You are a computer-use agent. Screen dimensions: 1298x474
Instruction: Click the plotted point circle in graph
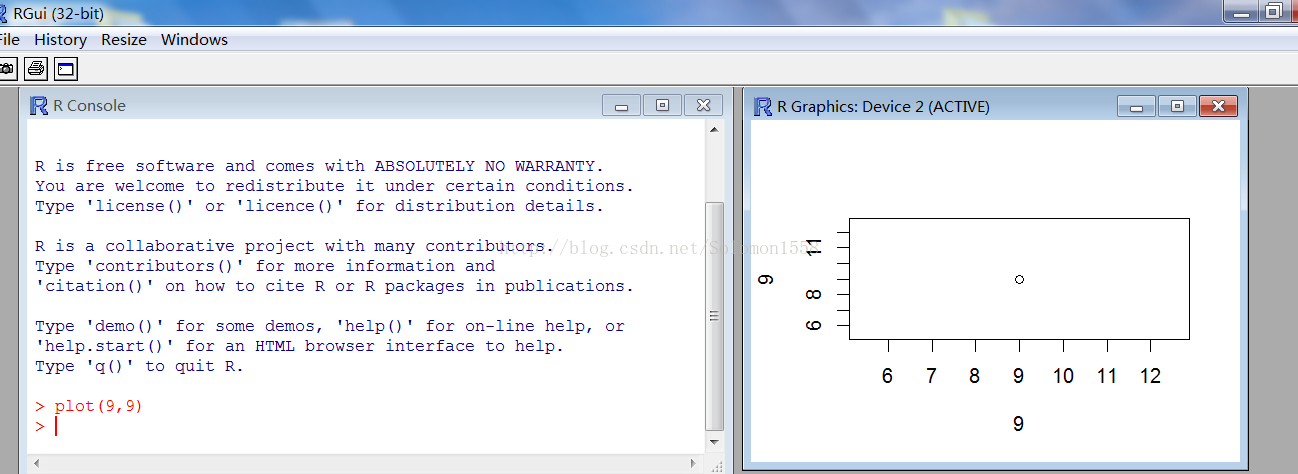tap(1019, 279)
